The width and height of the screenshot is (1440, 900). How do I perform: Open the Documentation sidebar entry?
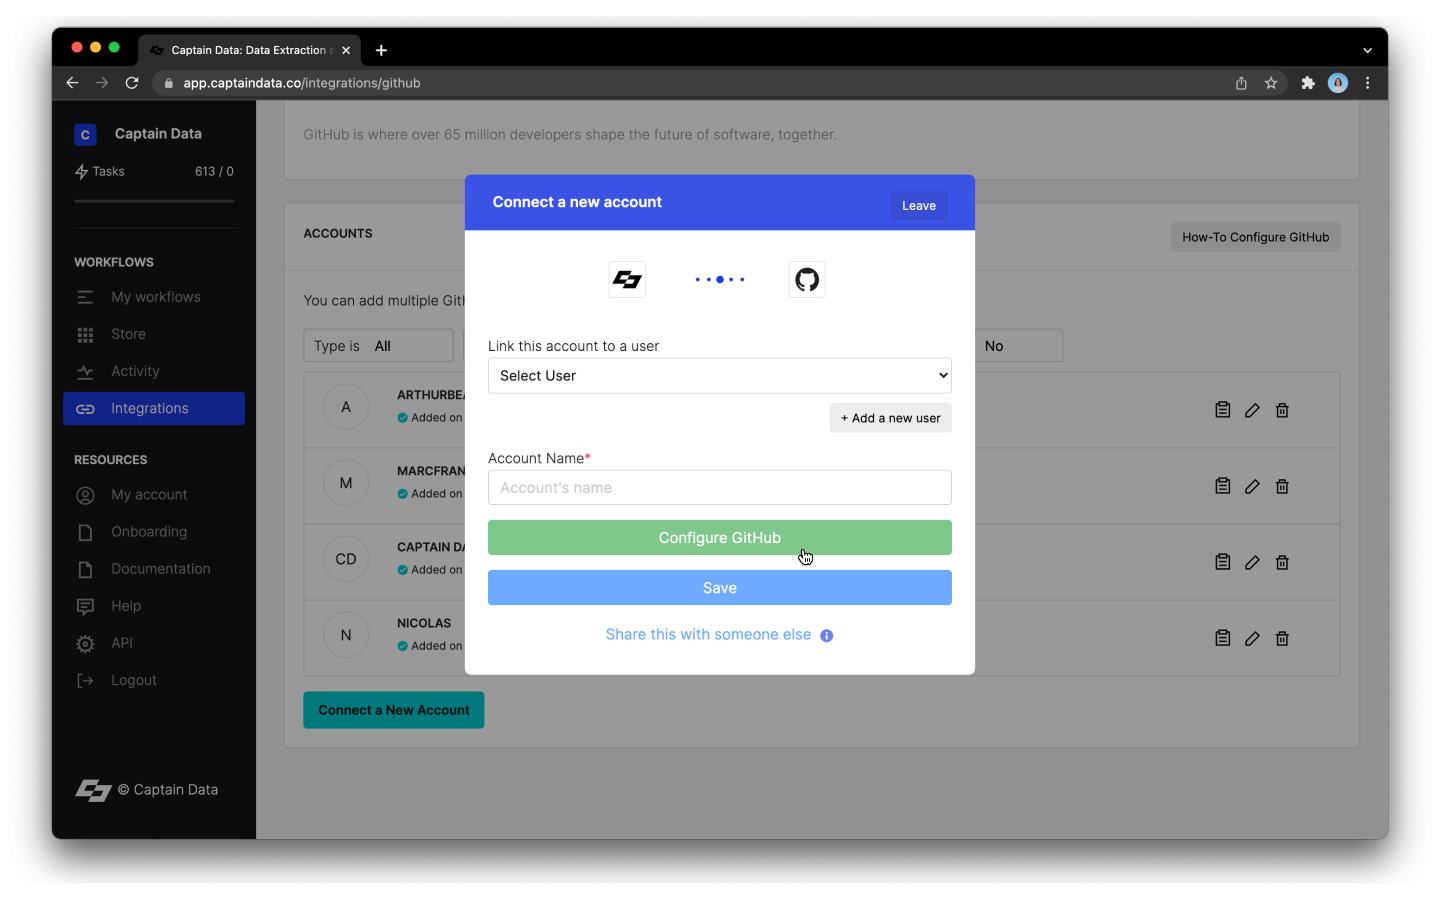click(x=159, y=568)
